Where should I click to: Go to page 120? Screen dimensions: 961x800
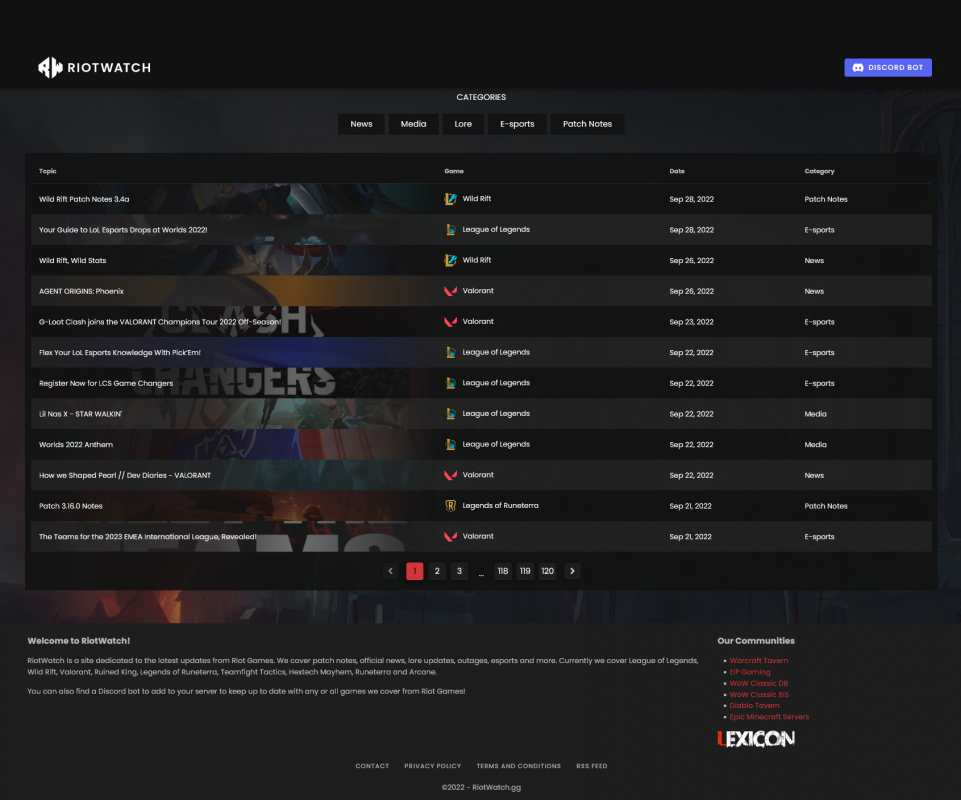tap(547, 571)
